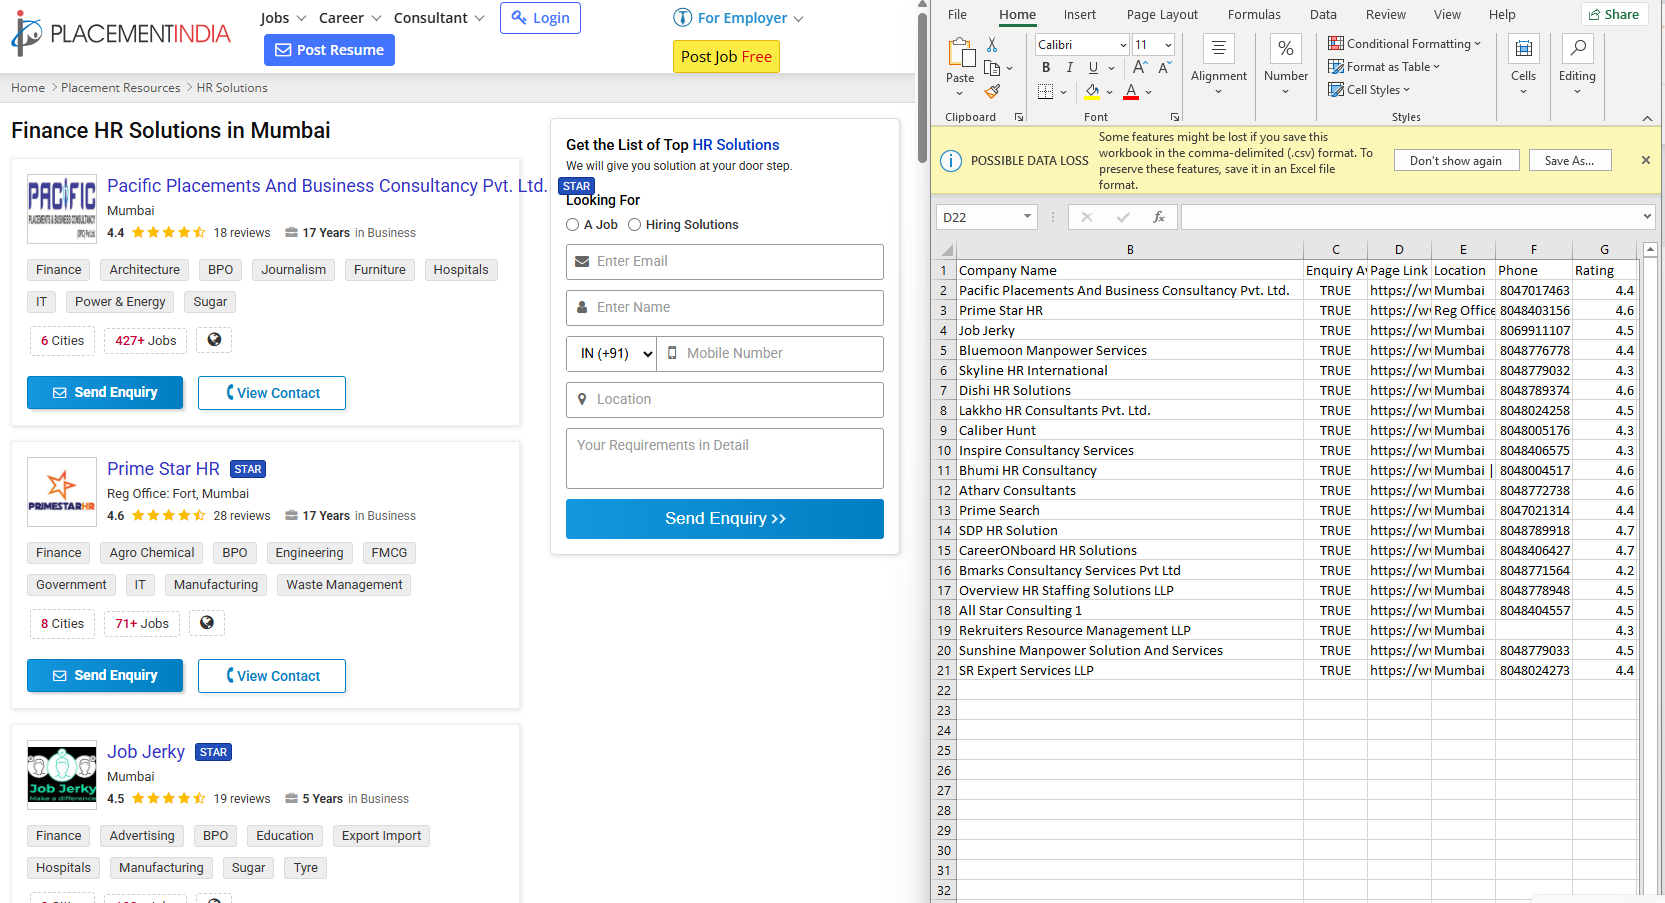
Task: Open the Font Color picker
Action: (1131, 91)
